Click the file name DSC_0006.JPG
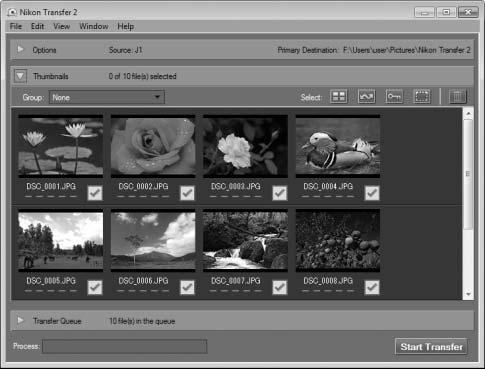This screenshot has width=485, height=369. coord(143,281)
